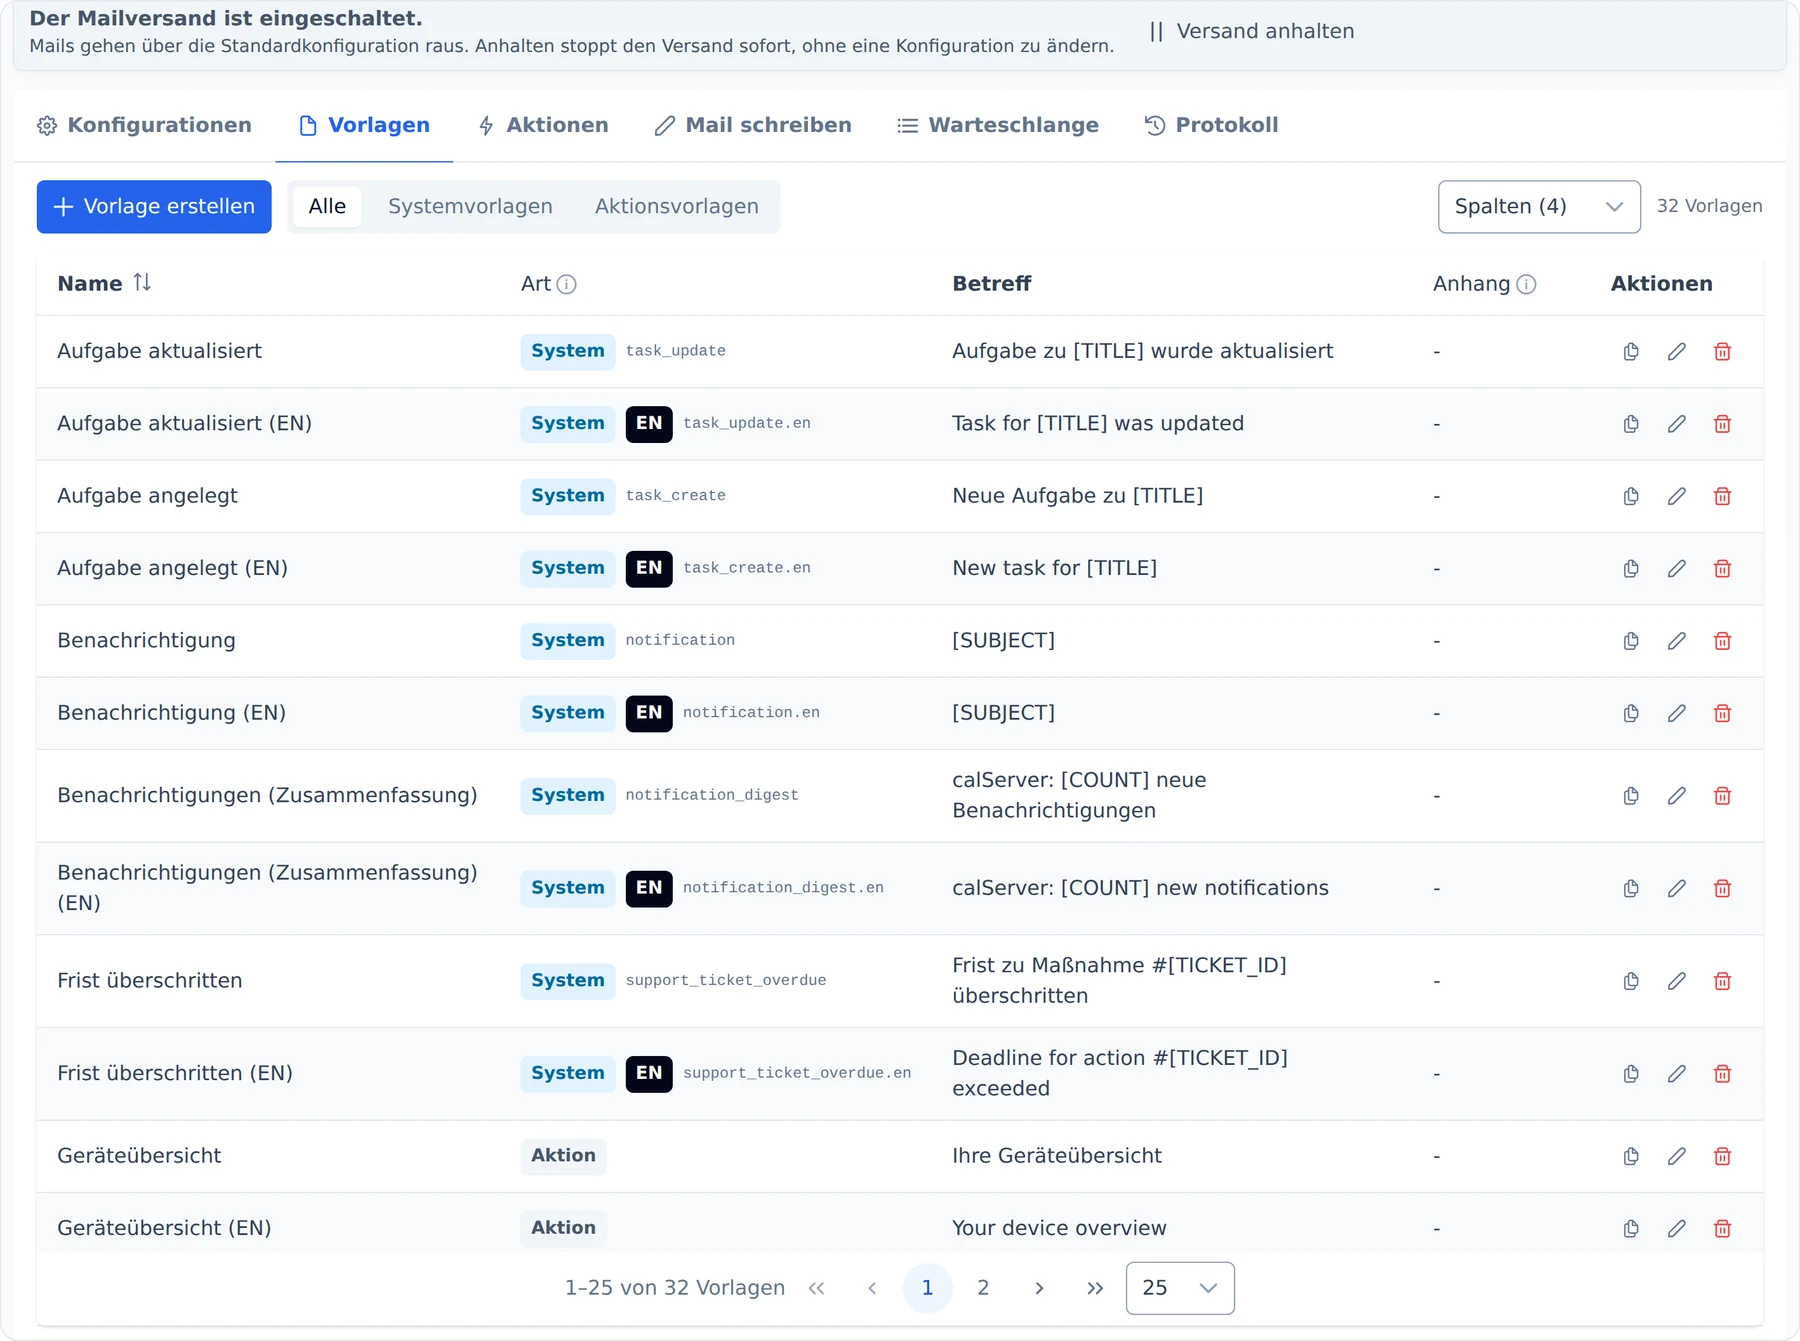The width and height of the screenshot is (1800, 1341).
Task: Click Vorlage erstellen button
Action: 154,207
